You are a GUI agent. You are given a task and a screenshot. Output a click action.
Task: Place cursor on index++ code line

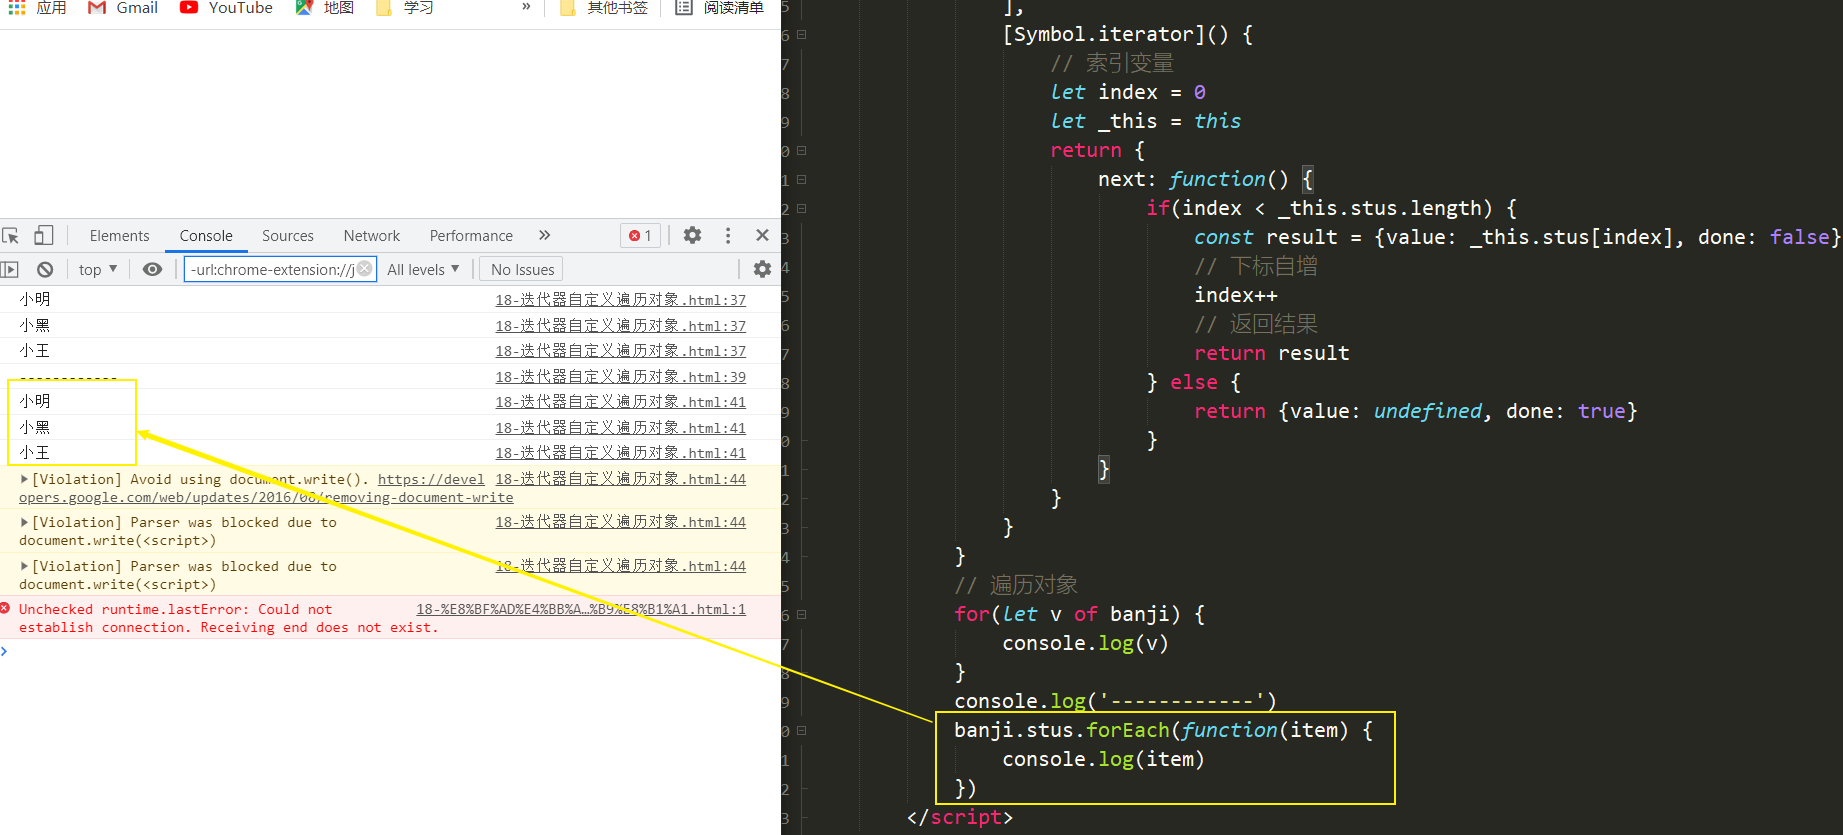[x=1236, y=295]
